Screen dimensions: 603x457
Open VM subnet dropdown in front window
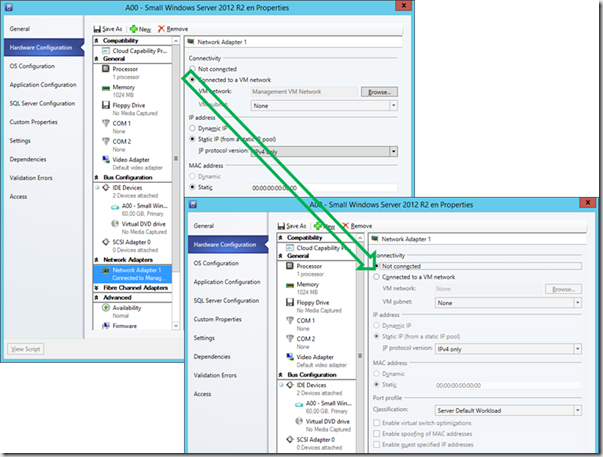pos(578,303)
